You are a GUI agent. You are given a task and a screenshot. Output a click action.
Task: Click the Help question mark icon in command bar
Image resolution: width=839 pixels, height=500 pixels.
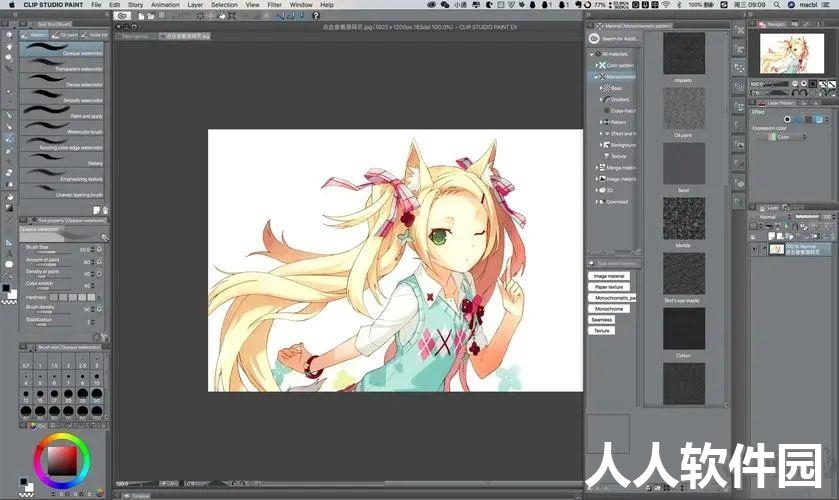(316, 16)
